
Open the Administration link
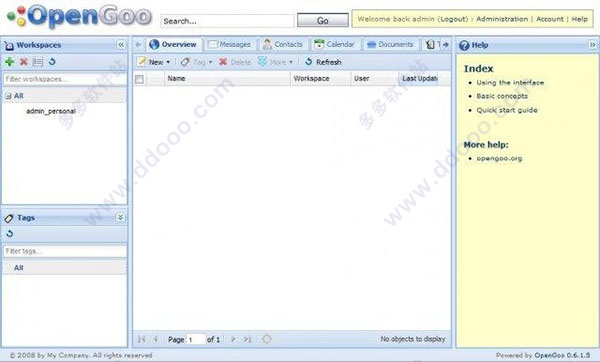click(502, 19)
